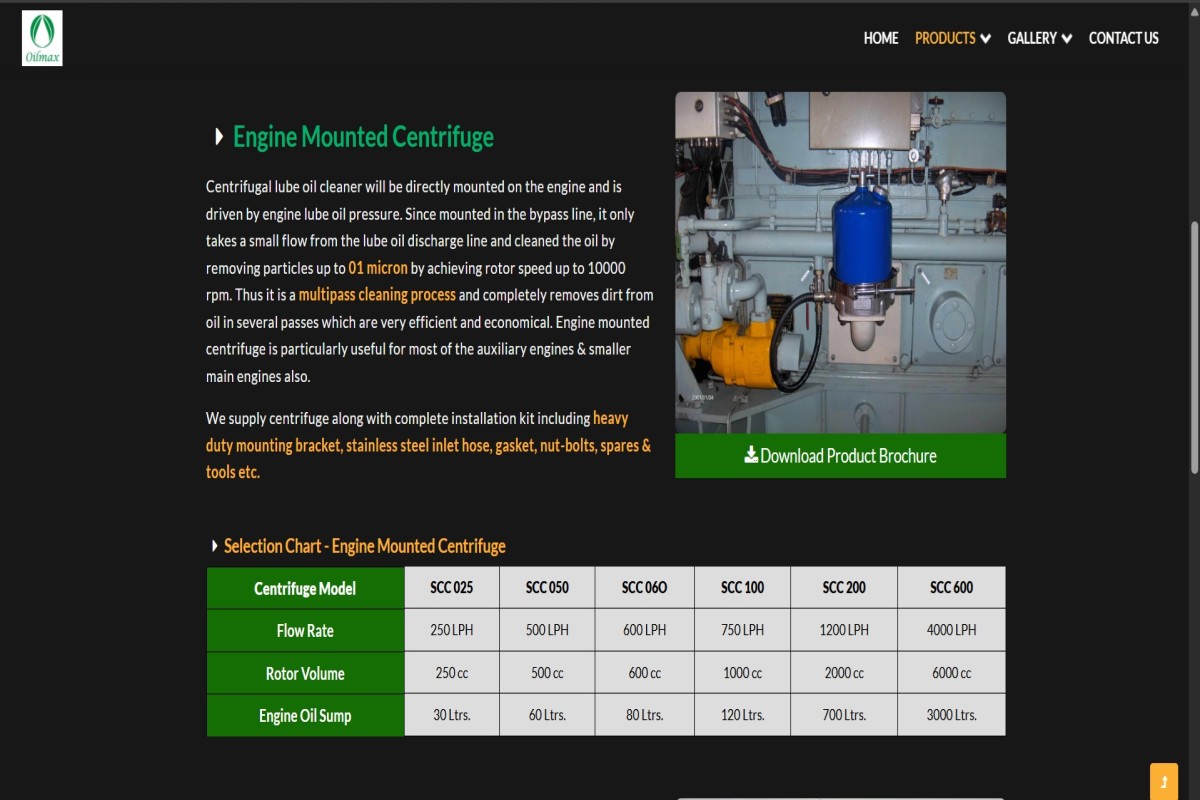The height and width of the screenshot is (800, 1200).
Task: Select the Gallery menu label
Action: coord(1031,38)
